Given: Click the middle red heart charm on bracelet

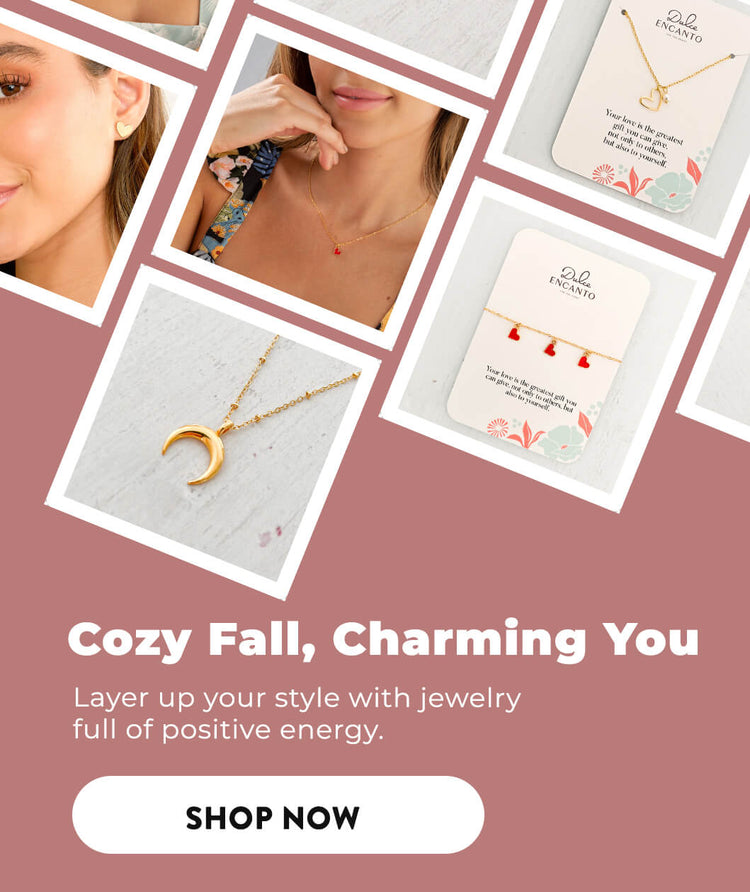Looking at the screenshot, I should 550,348.
